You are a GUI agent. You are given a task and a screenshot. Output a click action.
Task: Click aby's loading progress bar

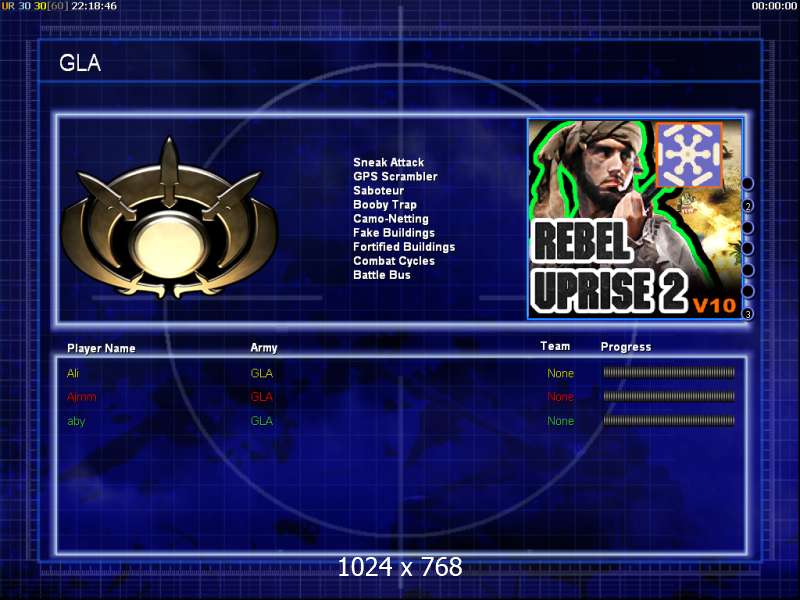click(x=669, y=421)
